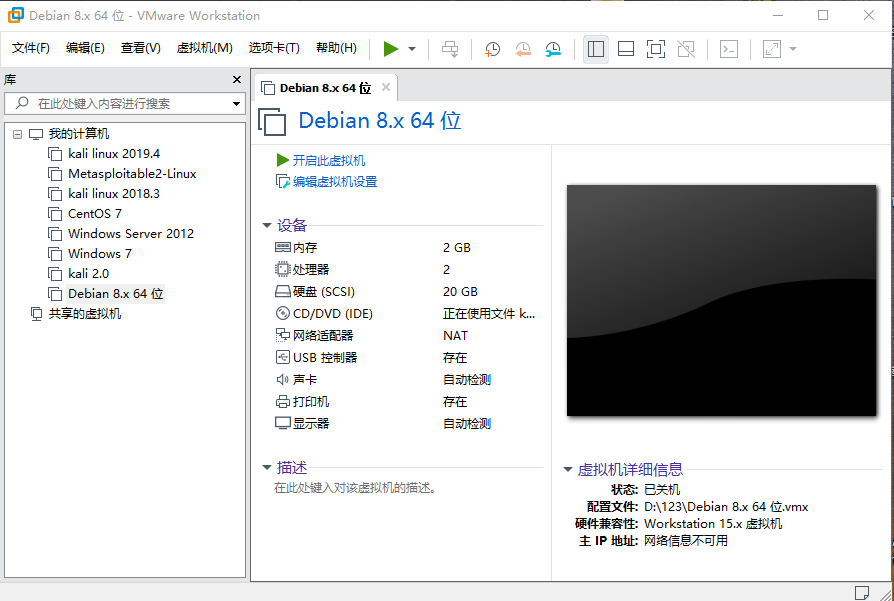Open the library search filter dropdown
This screenshot has height=601, width=894.
pyautogui.click(x=236, y=104)
